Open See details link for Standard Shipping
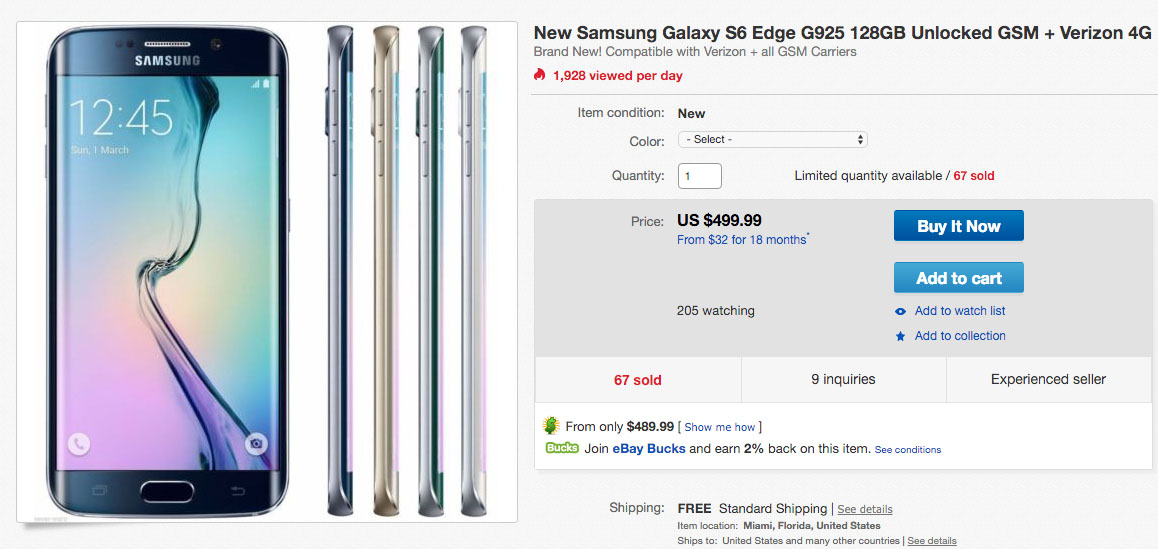1158x549 pixels. pos(865,509)
